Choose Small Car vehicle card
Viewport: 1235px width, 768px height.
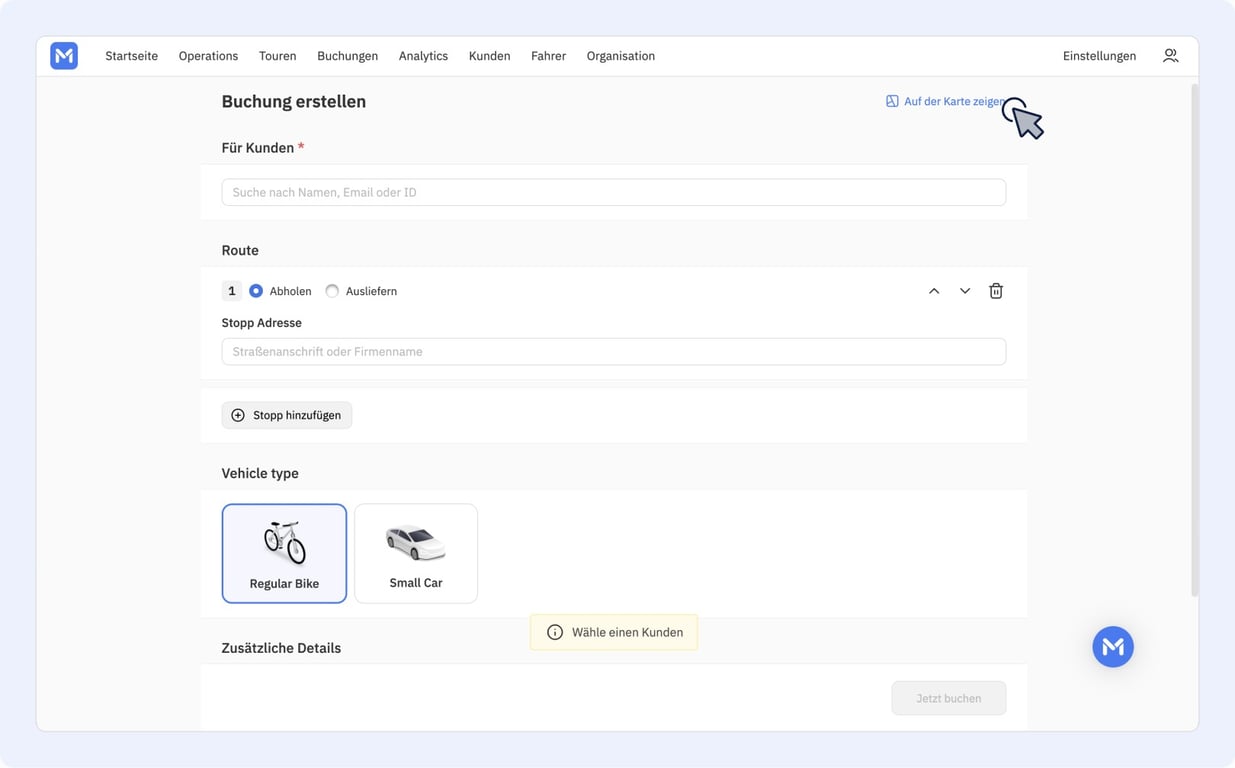pyautogui.click(x=416, y=553)
